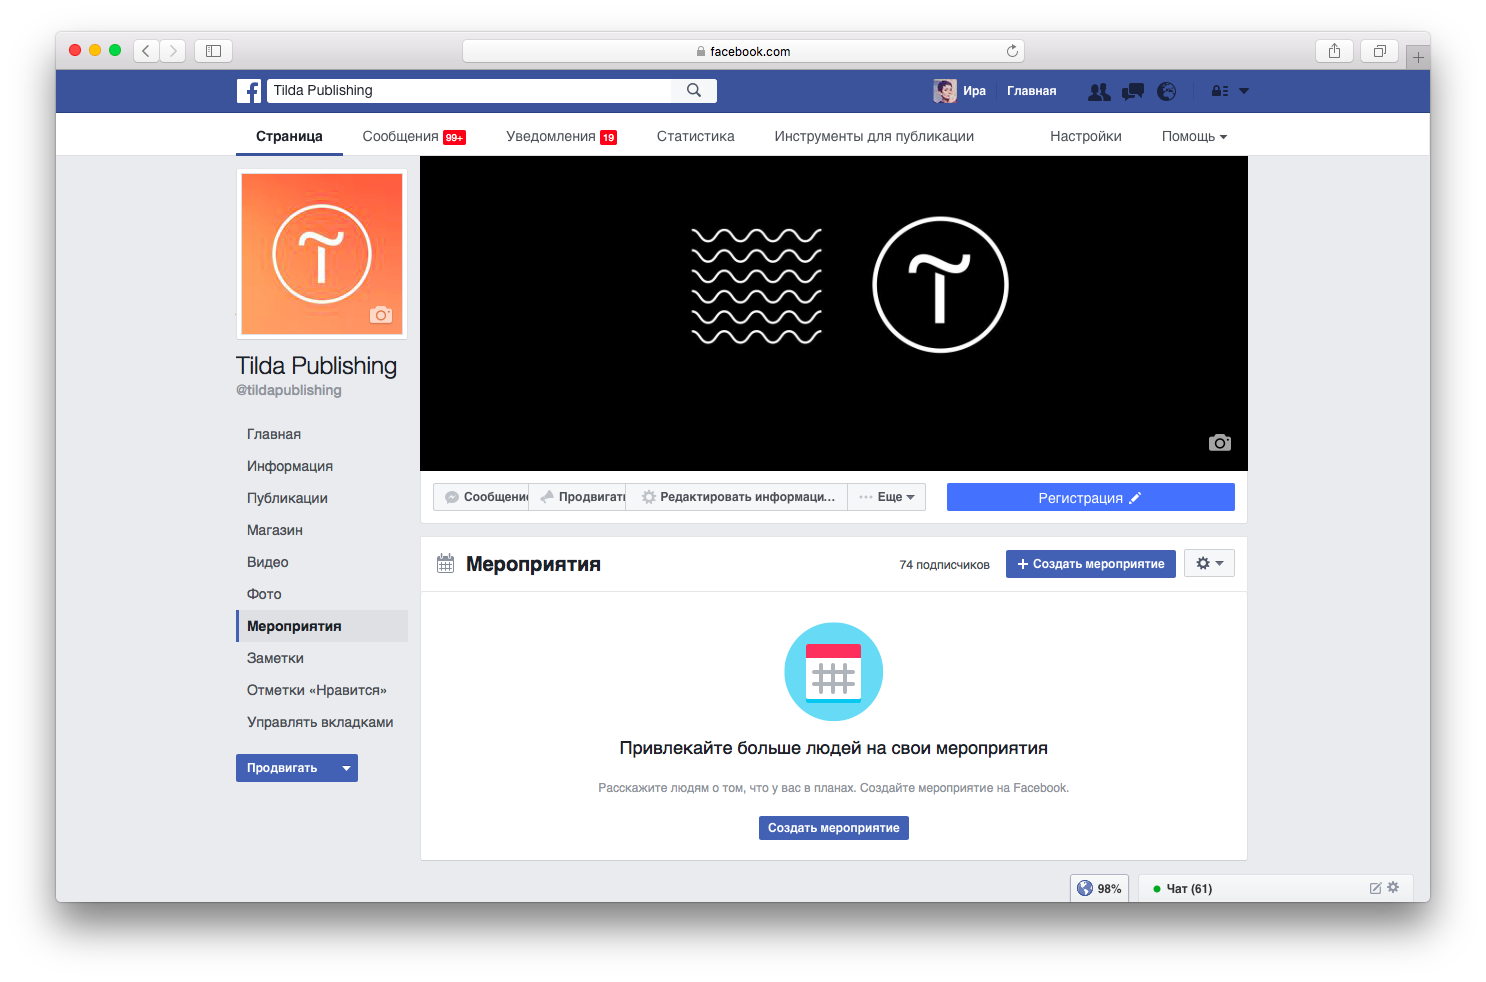Viewport: 1486px width, 982px height.
Task: Click Tilda Publishing page title
Action: [316, 366]
